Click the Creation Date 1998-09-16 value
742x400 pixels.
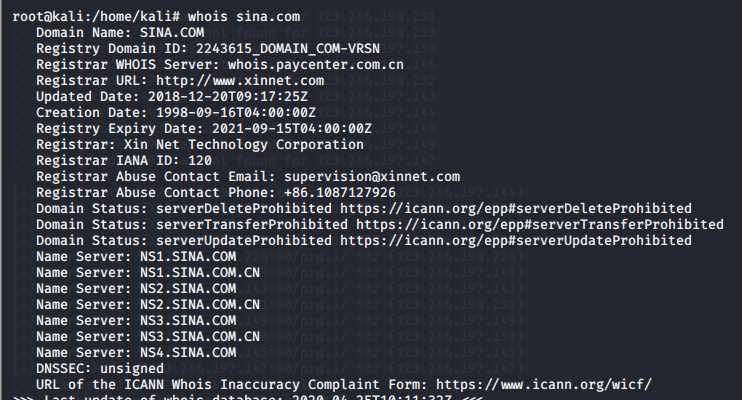click(236, 113)
